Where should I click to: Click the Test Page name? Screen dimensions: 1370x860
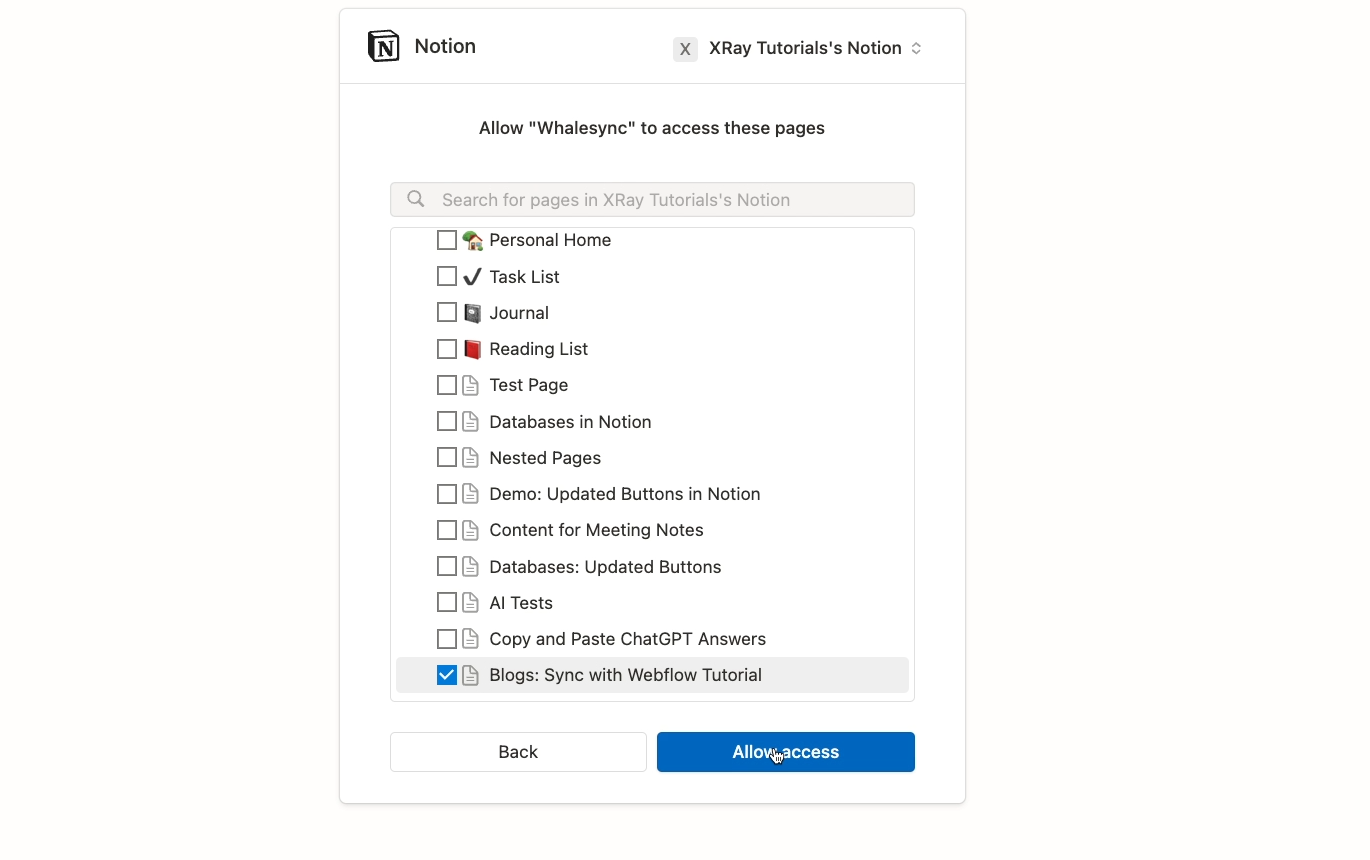[529, 385]
